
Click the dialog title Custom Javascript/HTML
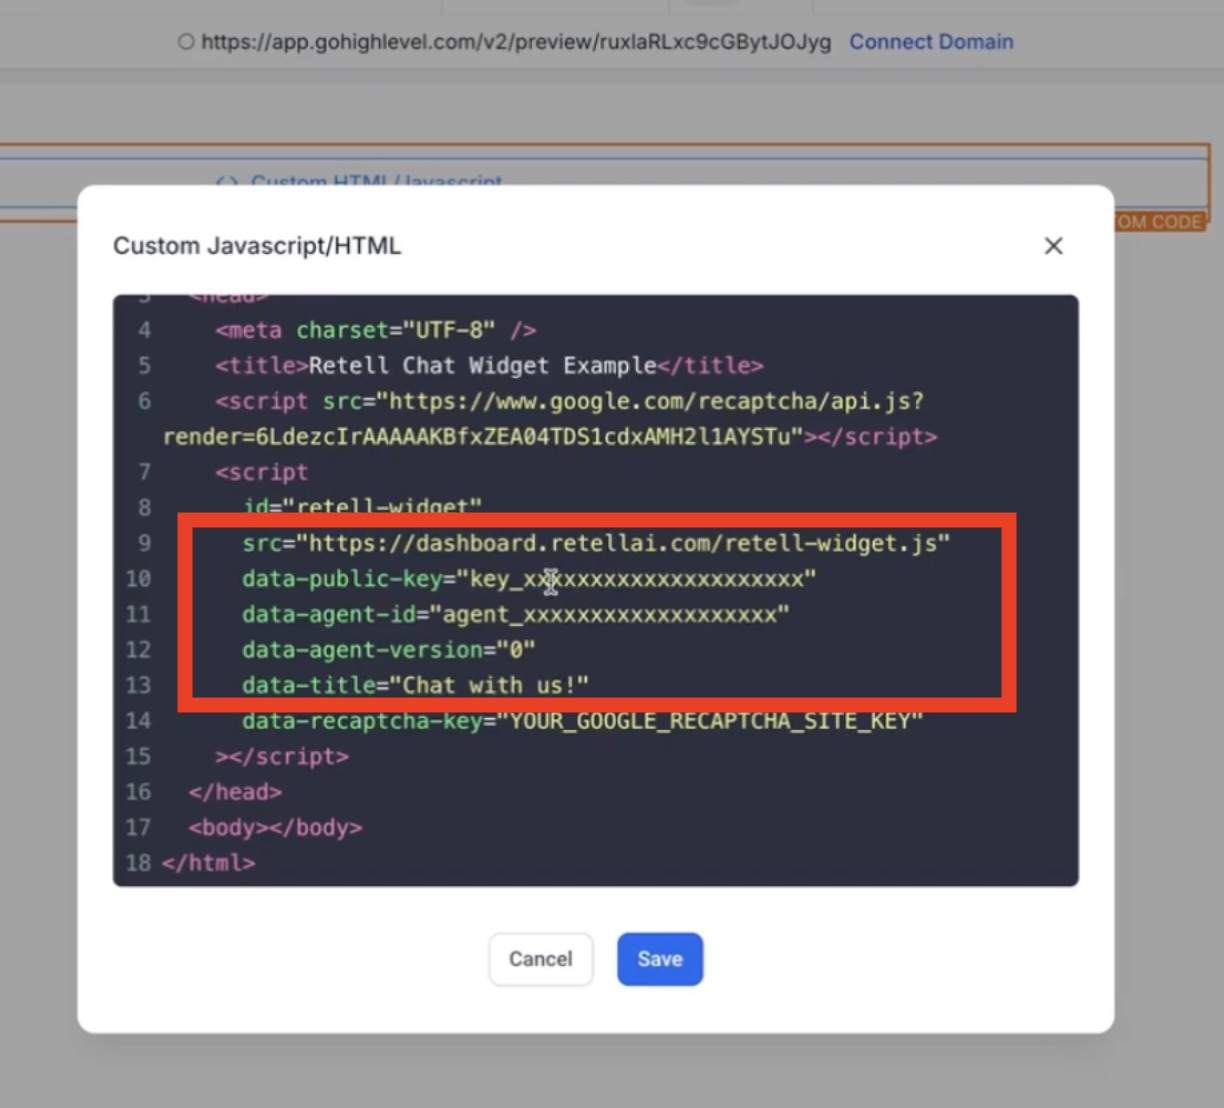pos(257,246)
